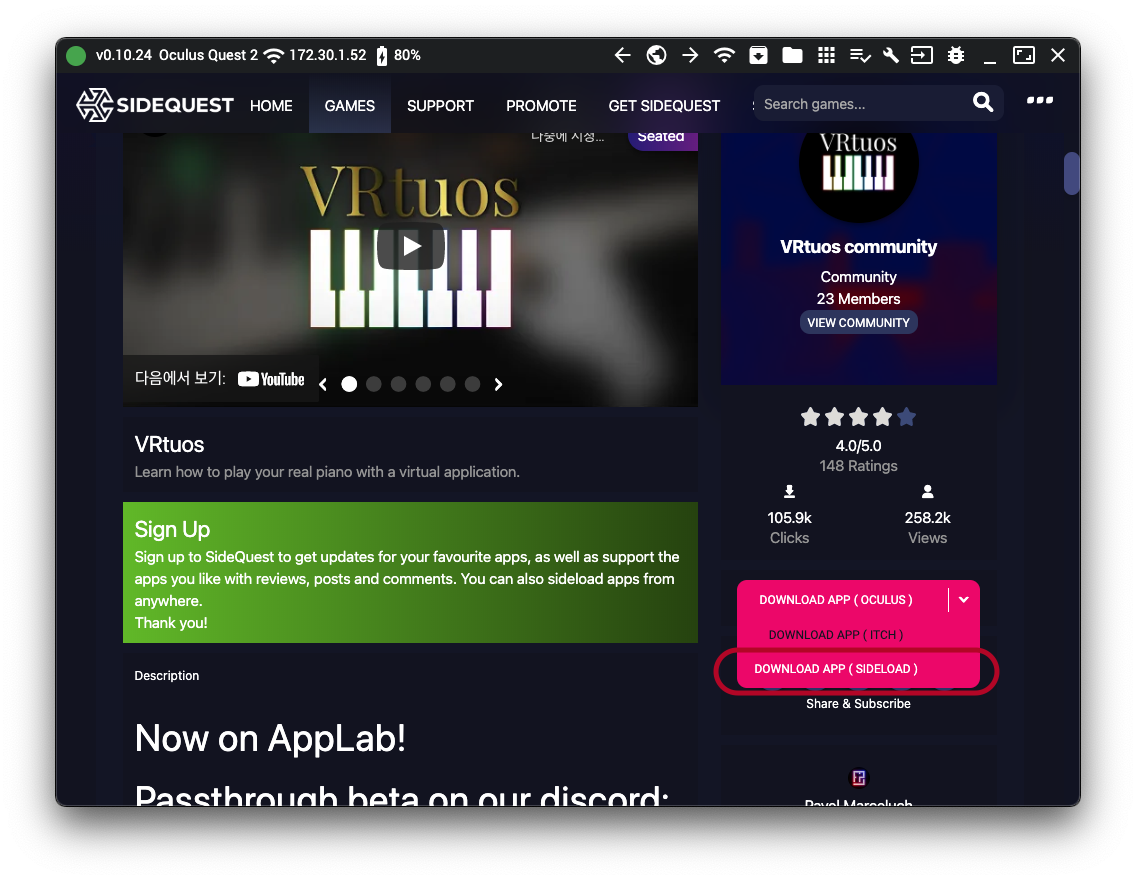The image size is (1136, 880).
Task: Select the second carousel dot
Action: [374, 385]
